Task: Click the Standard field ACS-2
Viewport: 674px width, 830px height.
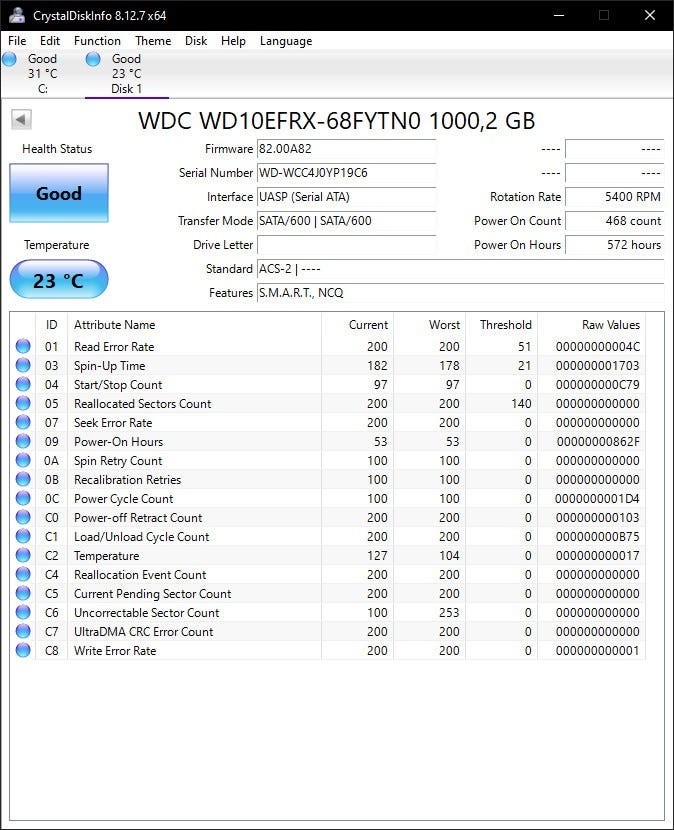Action: pos(461,268)
